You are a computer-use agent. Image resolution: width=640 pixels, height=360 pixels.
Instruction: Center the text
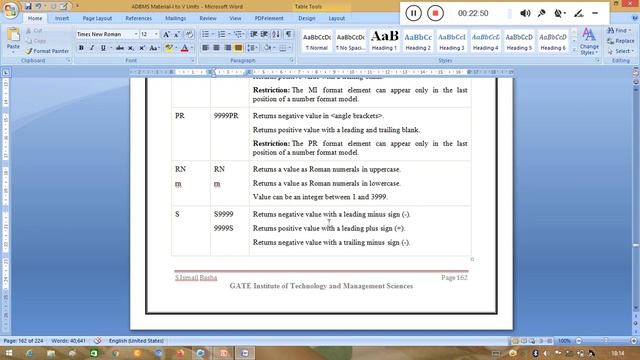tap(216, 48)
